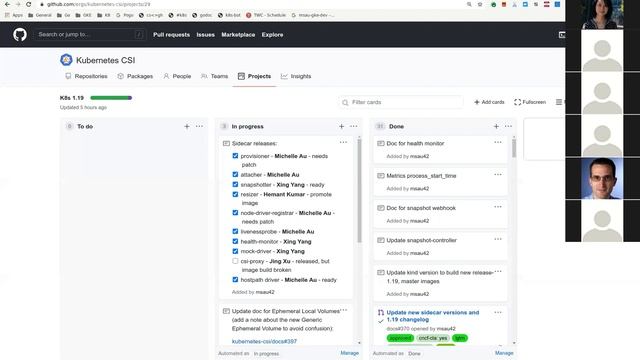Click Manage under In progress column
This screenshot has width=640, height=360.
coord(349,353)
